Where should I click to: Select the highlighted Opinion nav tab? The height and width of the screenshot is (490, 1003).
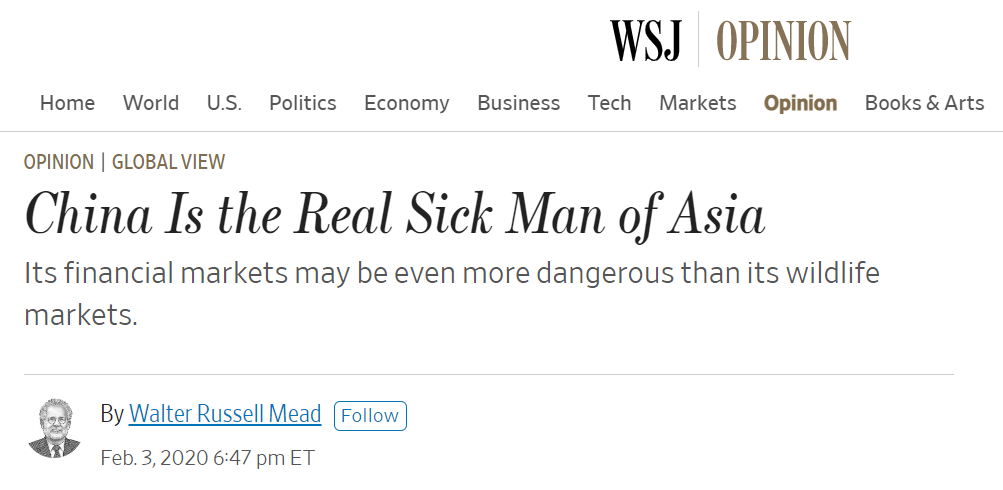pyautogui.click(x=800, y=103)
